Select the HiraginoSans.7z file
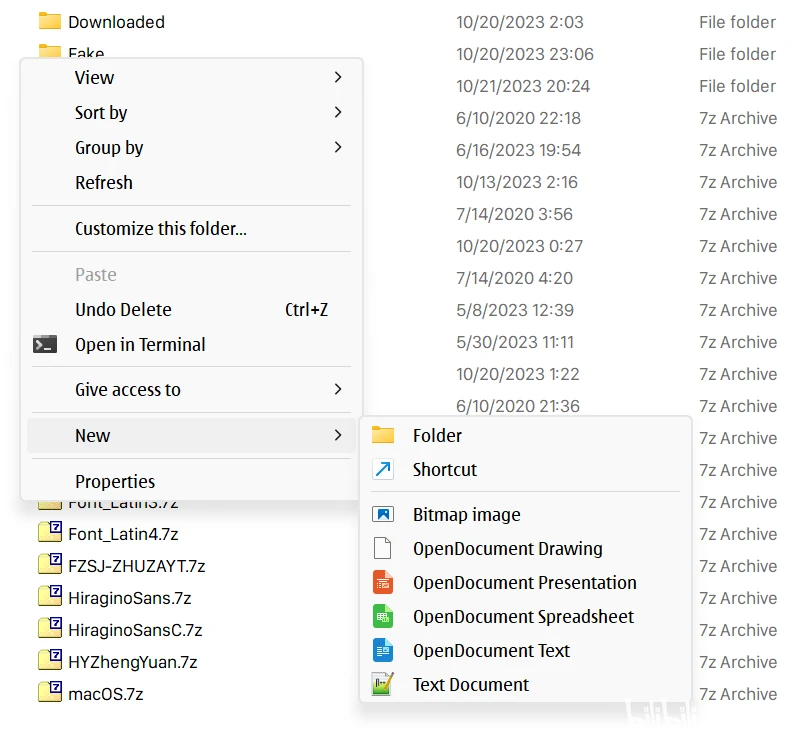 [x=129, y=598]
